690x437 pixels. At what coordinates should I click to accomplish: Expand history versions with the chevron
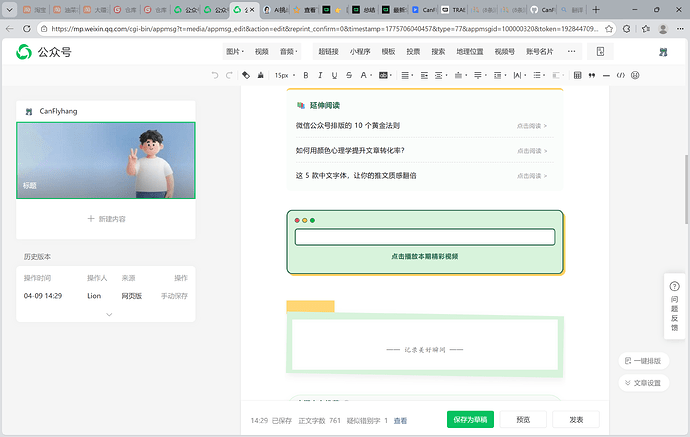[x=108, y=314]
